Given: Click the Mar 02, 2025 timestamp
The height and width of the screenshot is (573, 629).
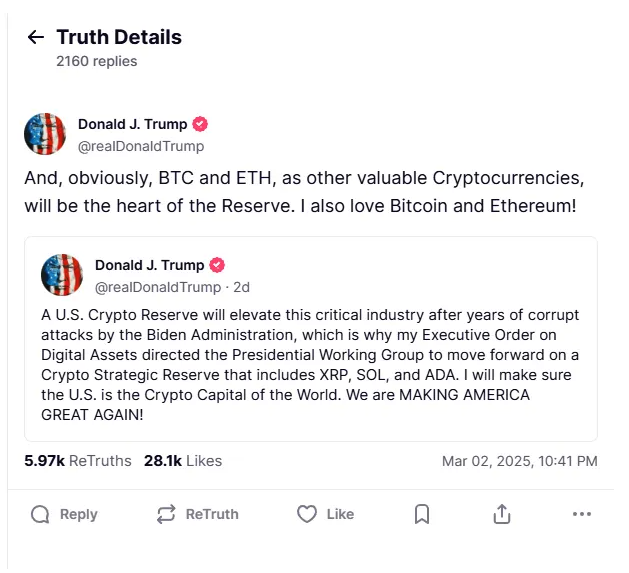Looking at the screenshot, I should [x=519, y=461].
